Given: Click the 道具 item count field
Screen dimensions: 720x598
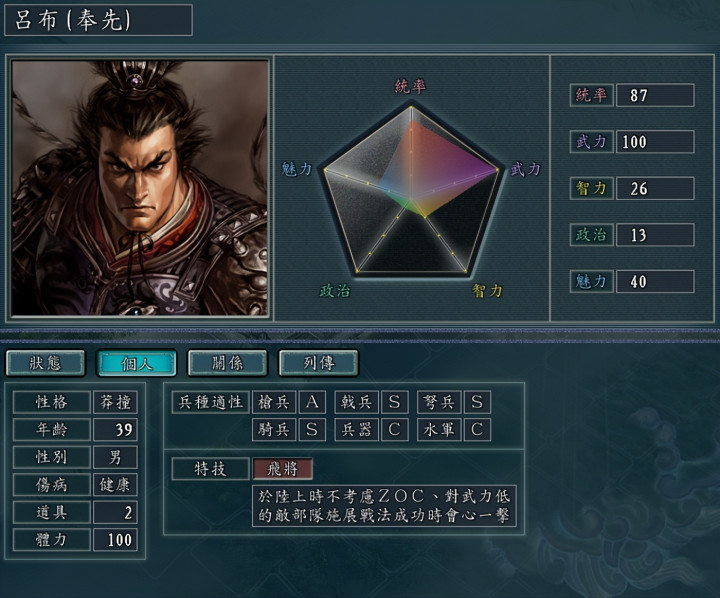Looking at the screenshot, I should tap(115, 512).
